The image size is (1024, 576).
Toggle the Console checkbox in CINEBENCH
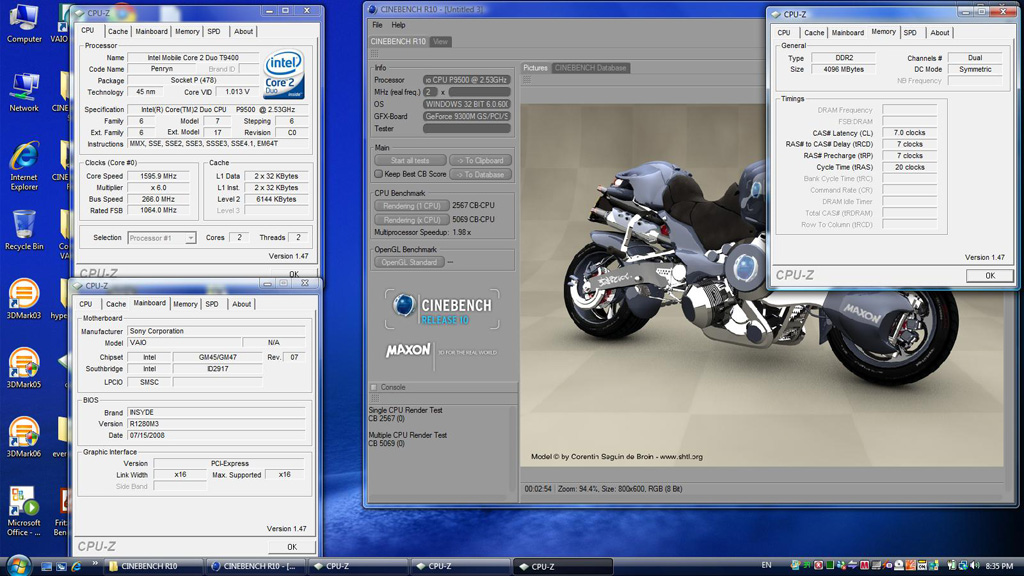[x=374, y=387]
